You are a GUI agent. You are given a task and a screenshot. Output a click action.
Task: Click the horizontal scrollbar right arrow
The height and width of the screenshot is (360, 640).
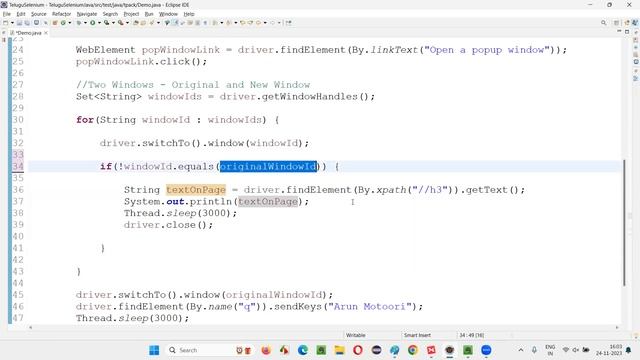pyautogui.click(x=617, y=327)
